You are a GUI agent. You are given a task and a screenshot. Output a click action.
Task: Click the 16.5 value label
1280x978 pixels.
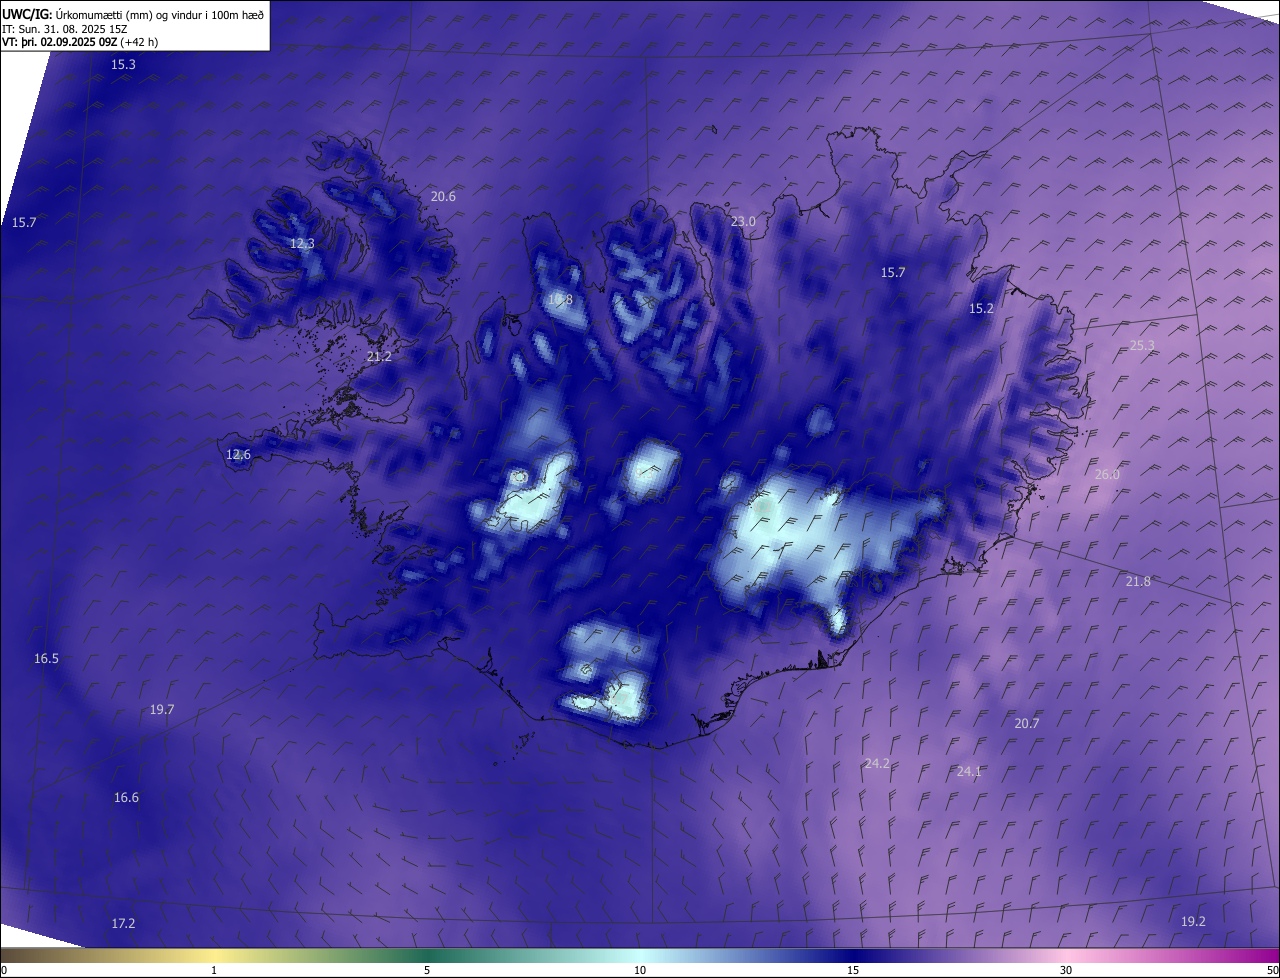click(46, 658)
